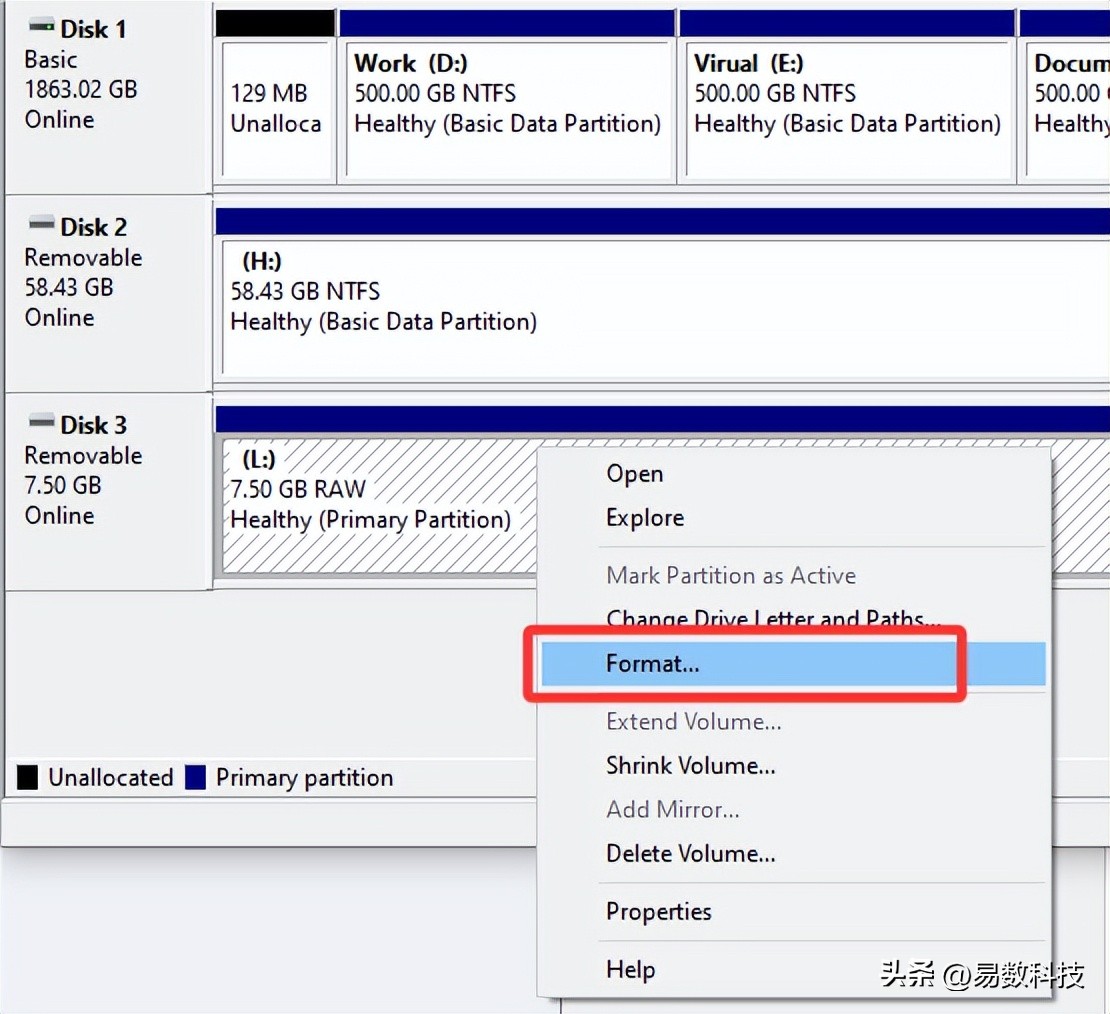The height and width of the screenshot is (1014, 1110).
Task: Choose Explore from the context menu
Action: 645,518
